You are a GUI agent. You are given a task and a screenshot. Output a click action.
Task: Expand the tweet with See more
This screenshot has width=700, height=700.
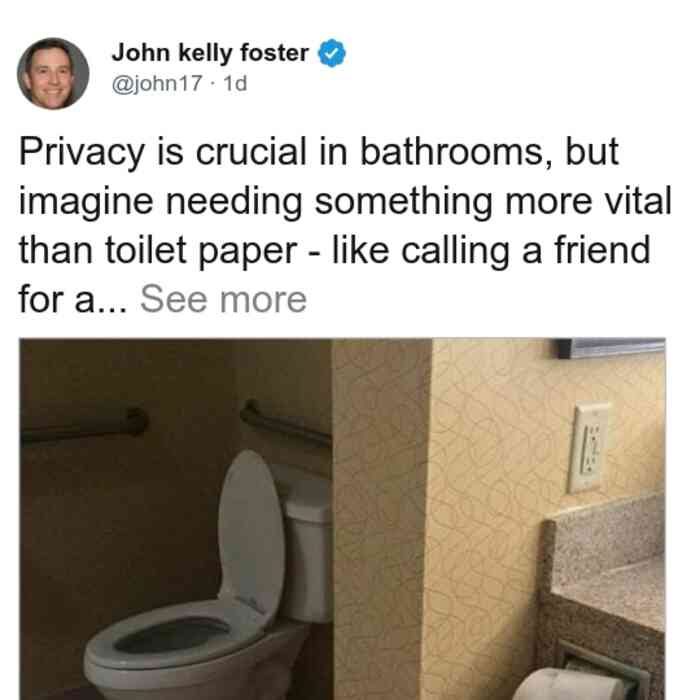point(223,299)
